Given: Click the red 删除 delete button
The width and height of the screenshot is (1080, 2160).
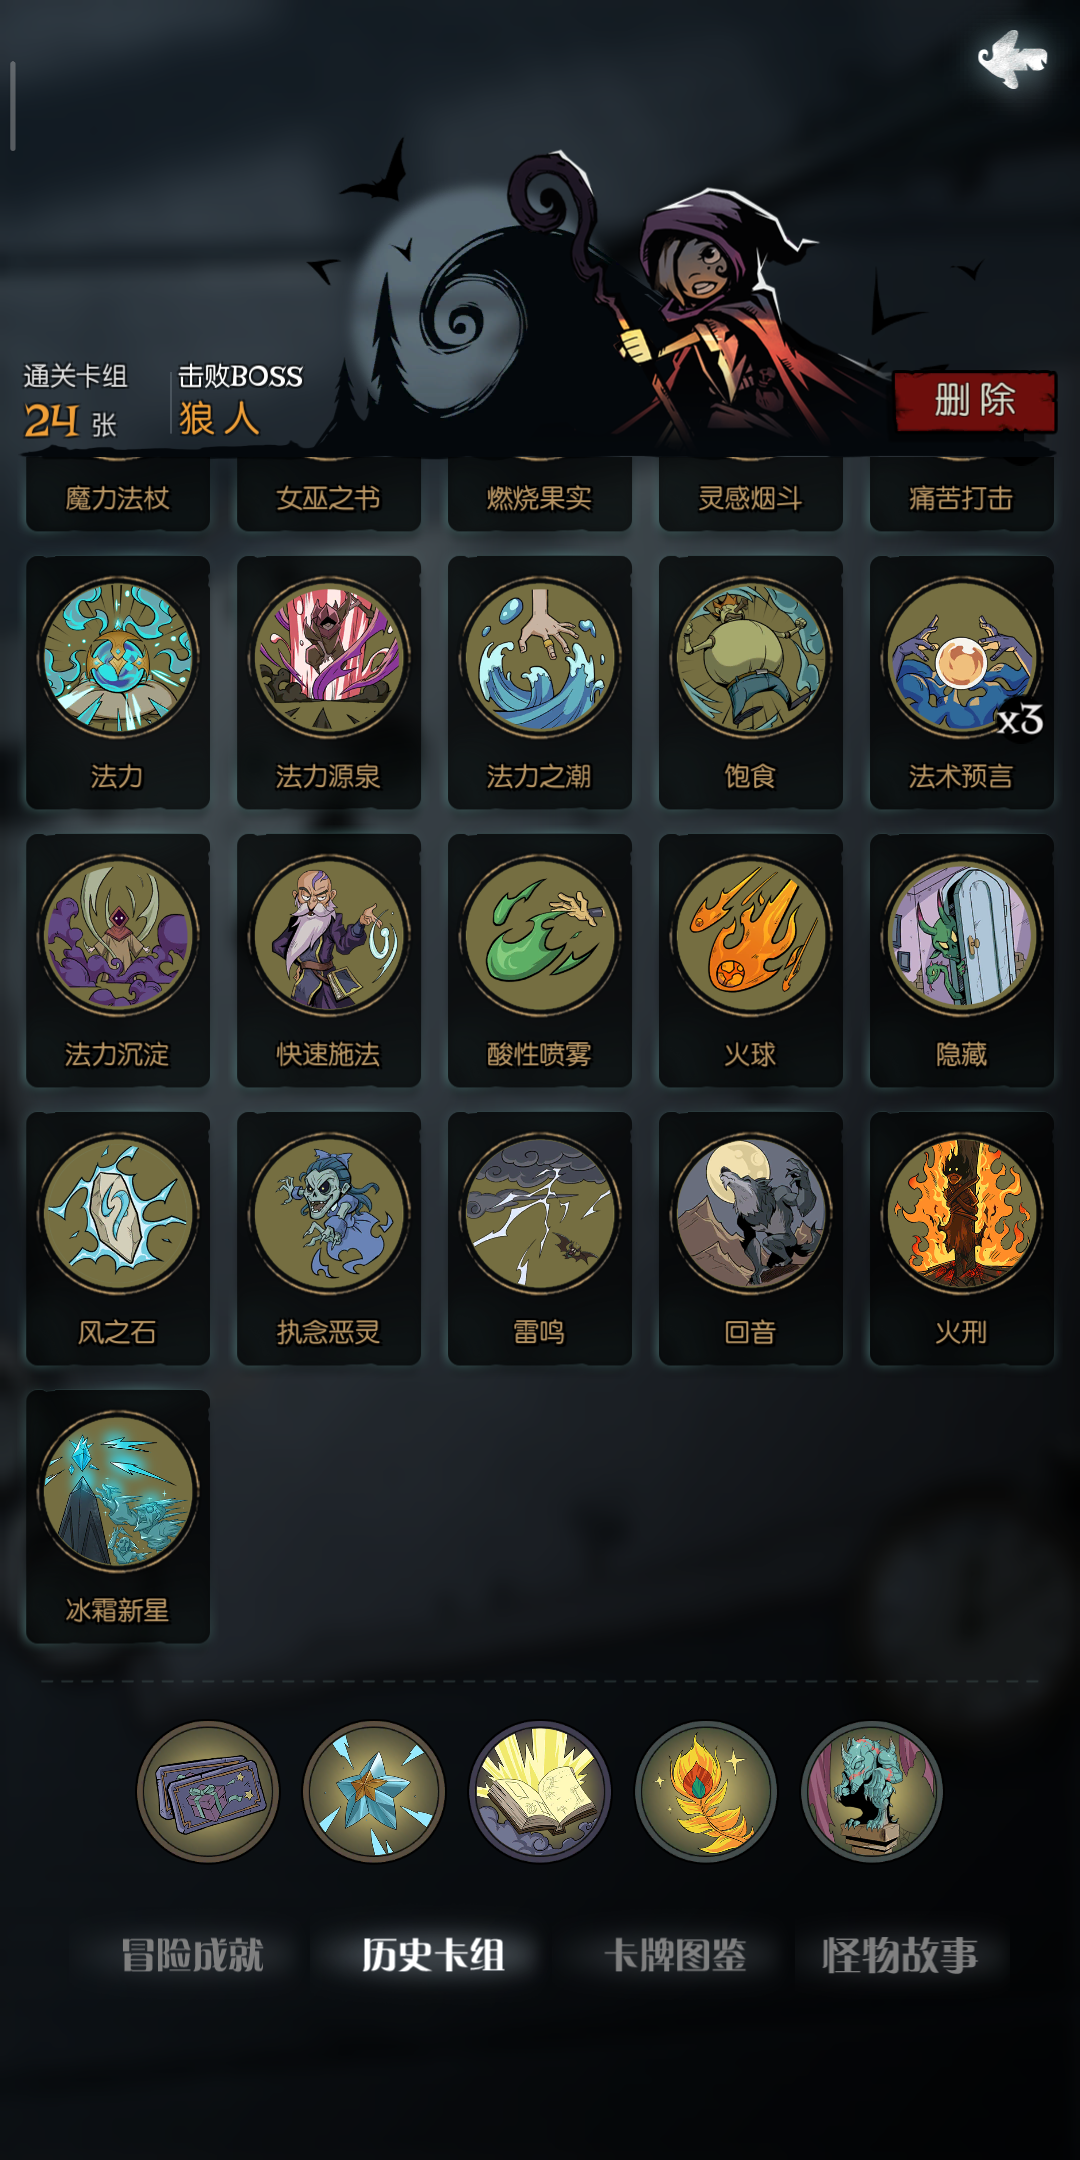Looking at the screenshot, I should coord(975,401).
